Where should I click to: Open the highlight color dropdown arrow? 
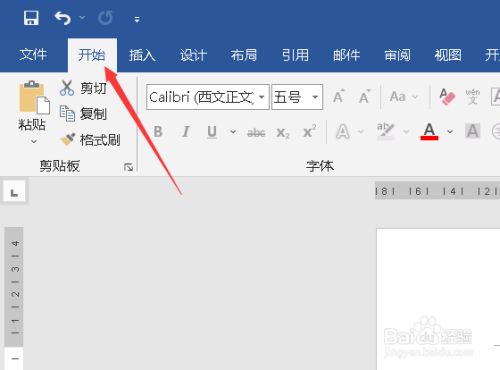(x=406, y=132)
